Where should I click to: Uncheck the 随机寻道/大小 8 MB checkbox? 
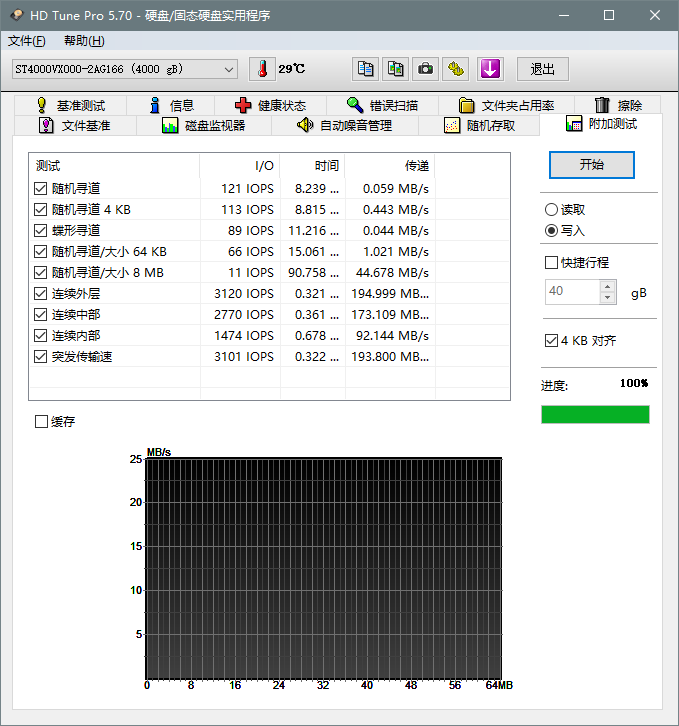pos(41,272)
